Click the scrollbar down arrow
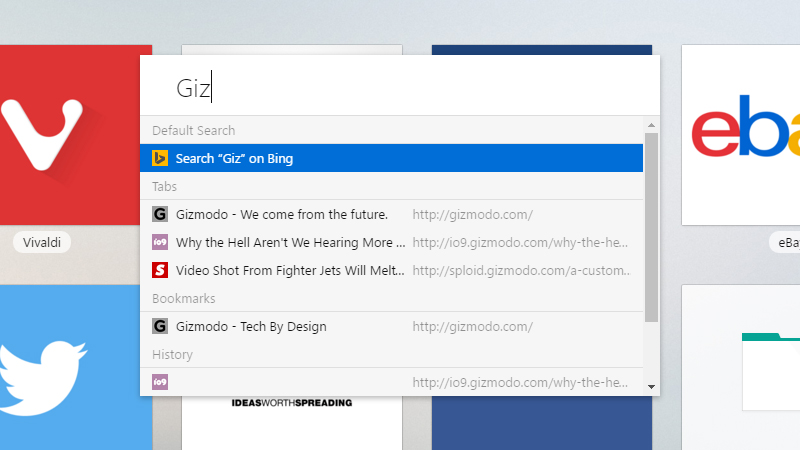The width and height of the screenshot is (800, 450). tap(651, 387)
